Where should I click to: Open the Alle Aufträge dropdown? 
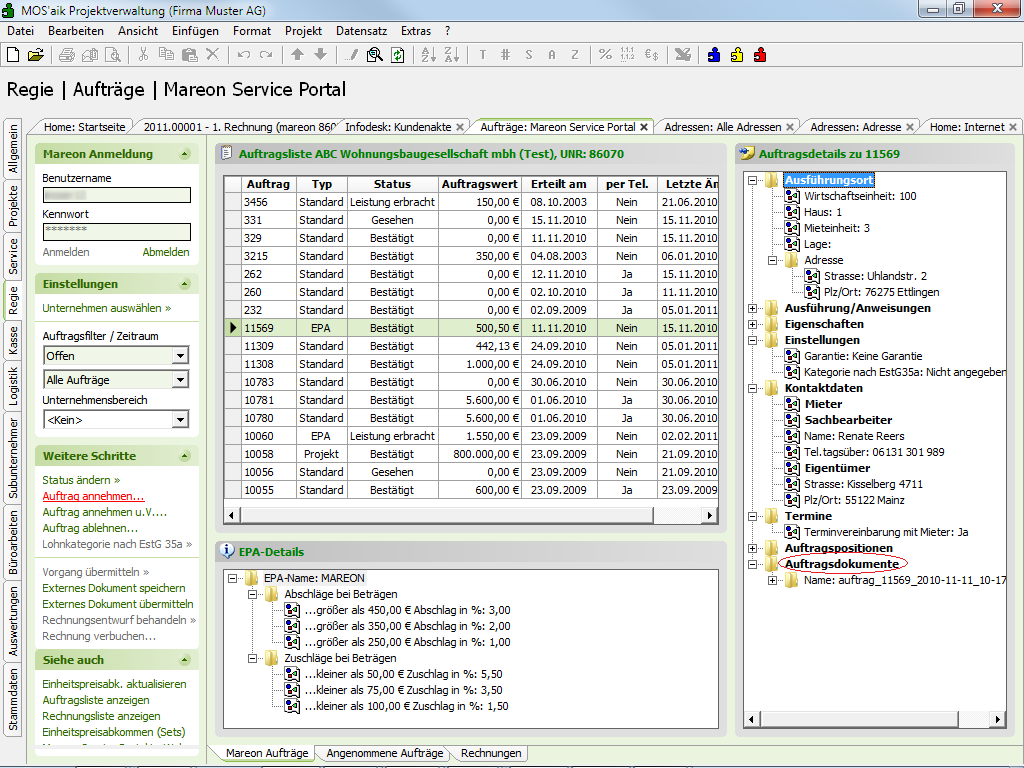pyautogui.click(x=180, y=380)
